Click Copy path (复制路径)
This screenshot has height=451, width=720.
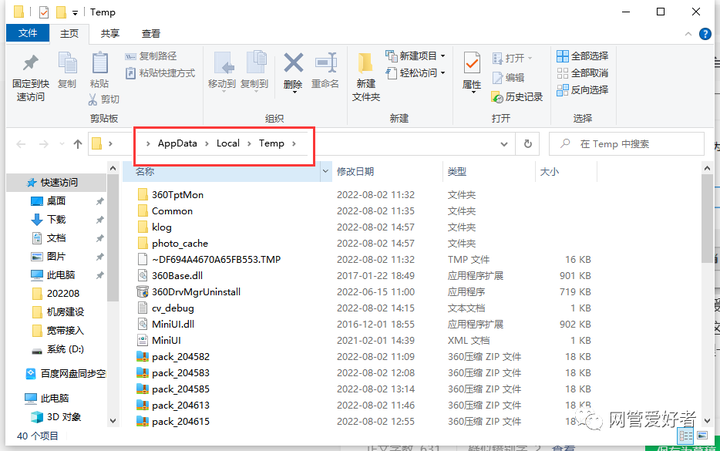[x=151, y=56]
